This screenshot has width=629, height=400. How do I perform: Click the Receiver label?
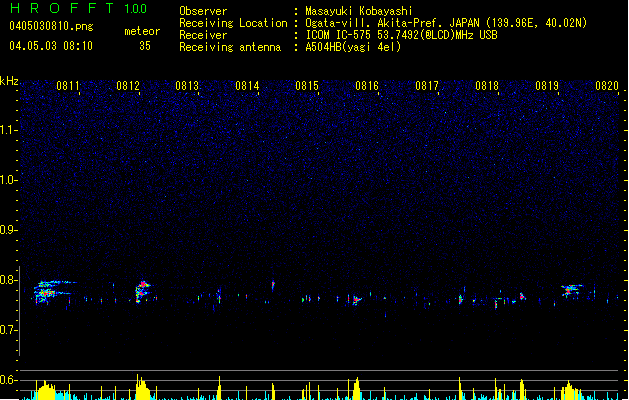point(203,35)
